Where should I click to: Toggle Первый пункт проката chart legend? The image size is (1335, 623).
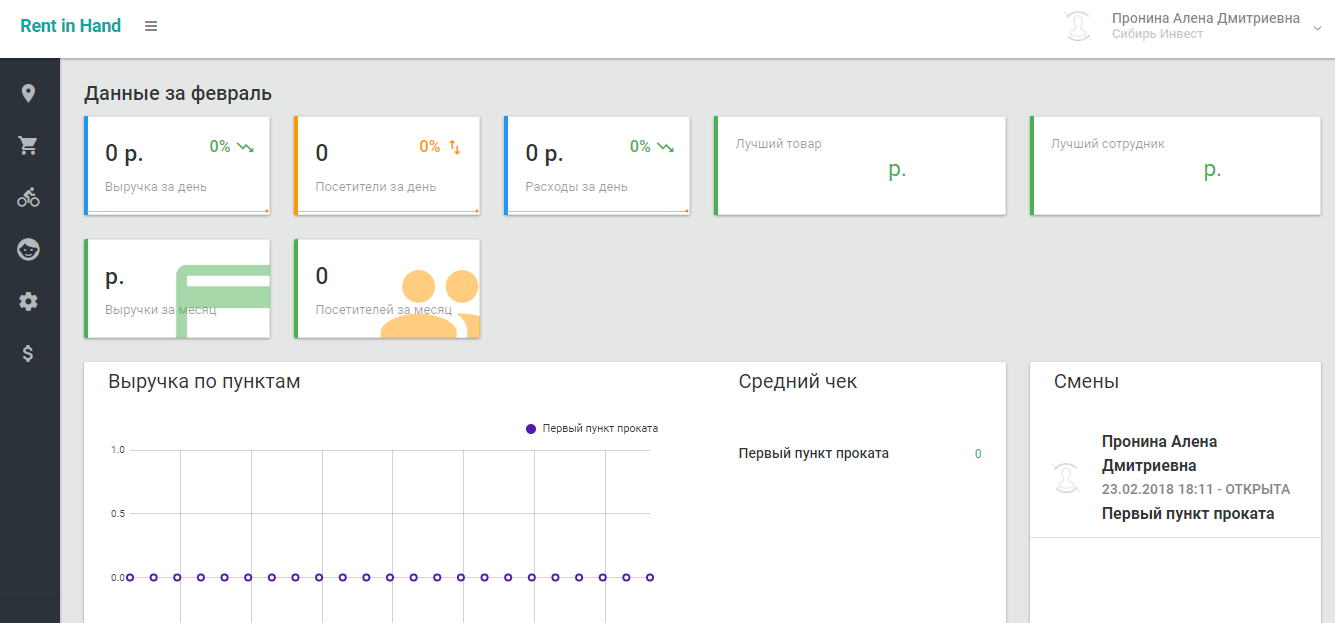click(x=592, y=428)
